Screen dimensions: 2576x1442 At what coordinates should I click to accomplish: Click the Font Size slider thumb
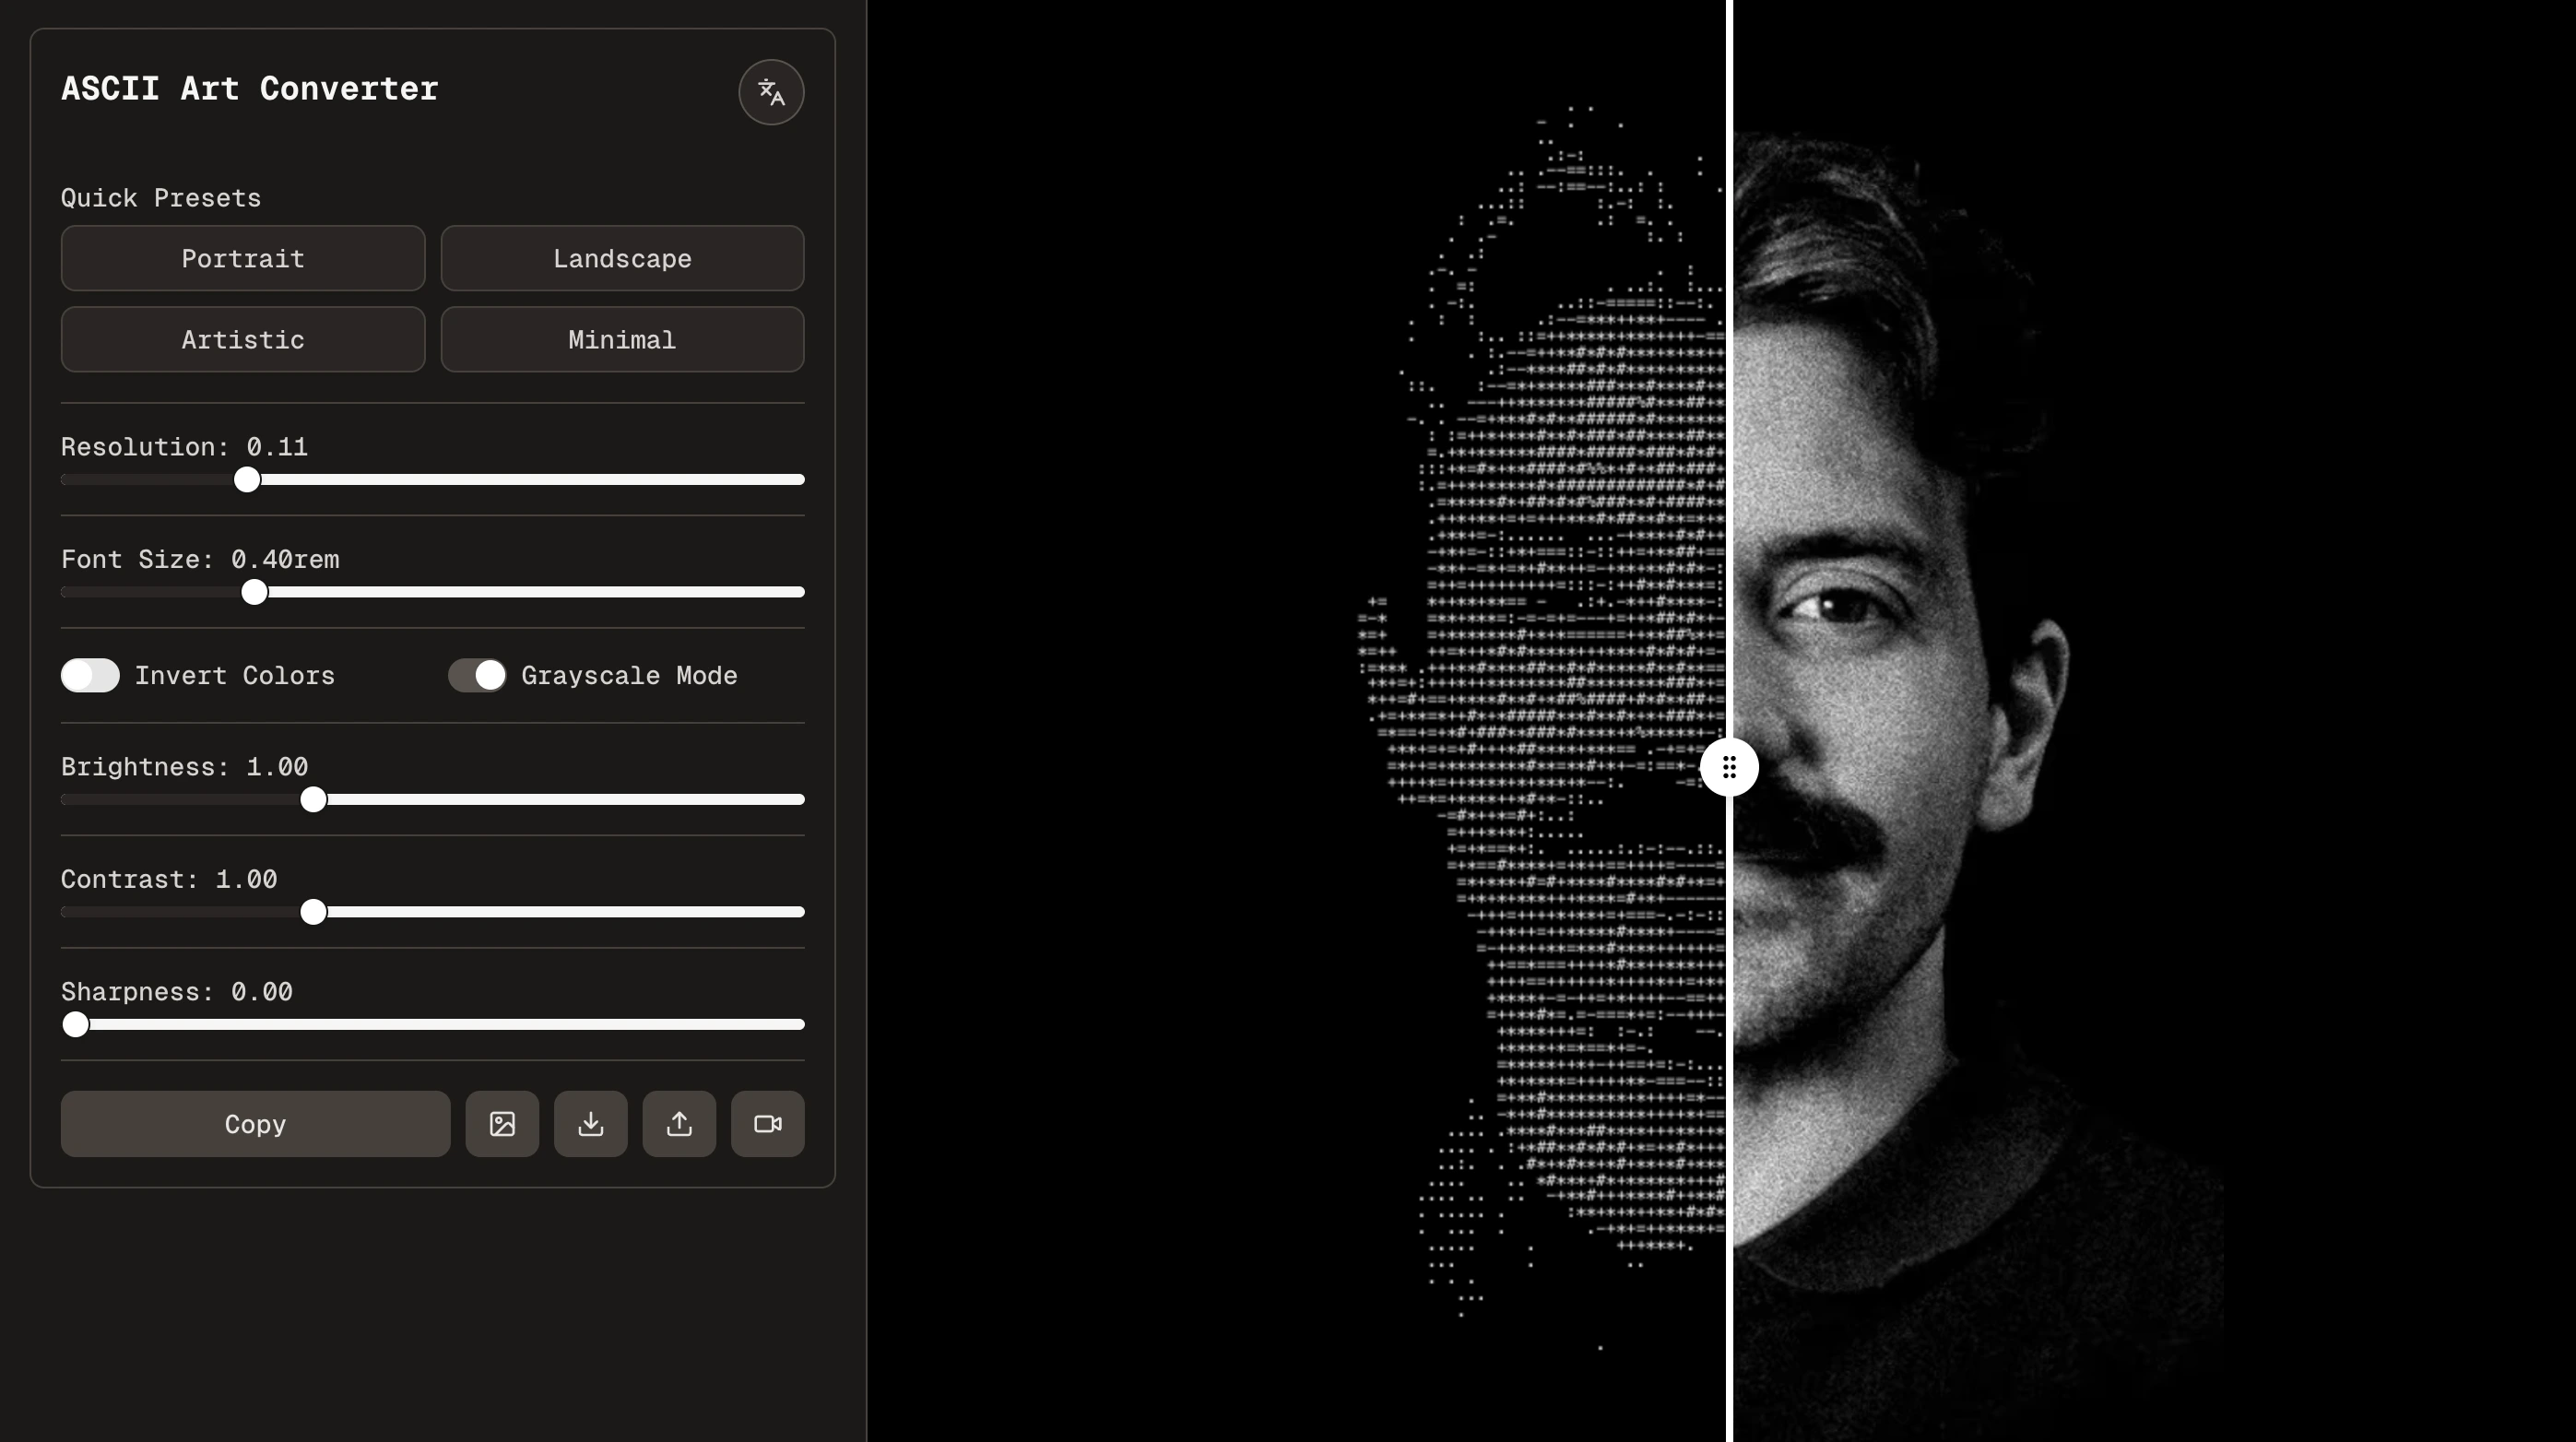[255, 592]
